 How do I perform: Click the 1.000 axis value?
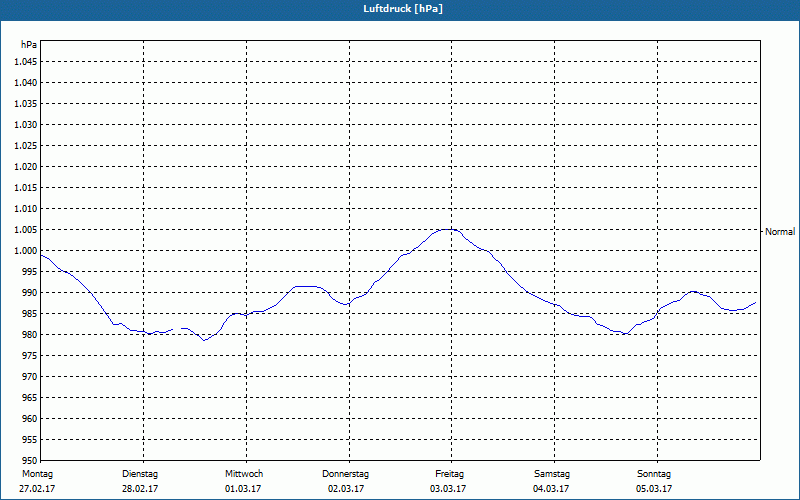click(x=25, y=251)
